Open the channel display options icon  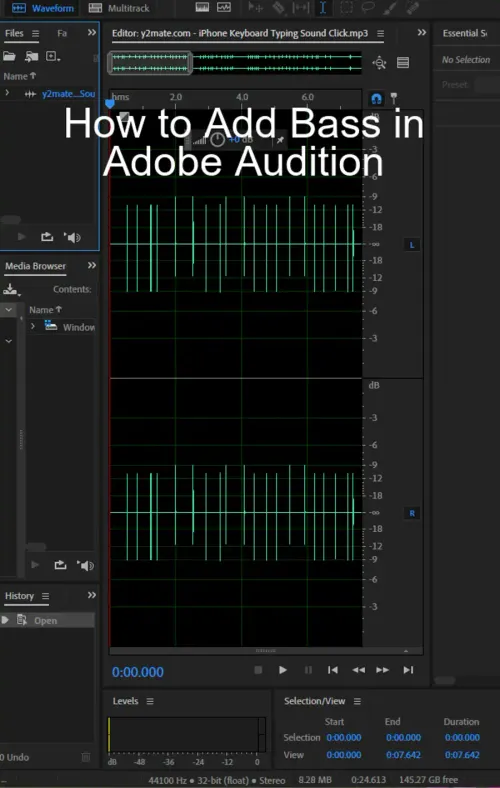coord(403,62)
